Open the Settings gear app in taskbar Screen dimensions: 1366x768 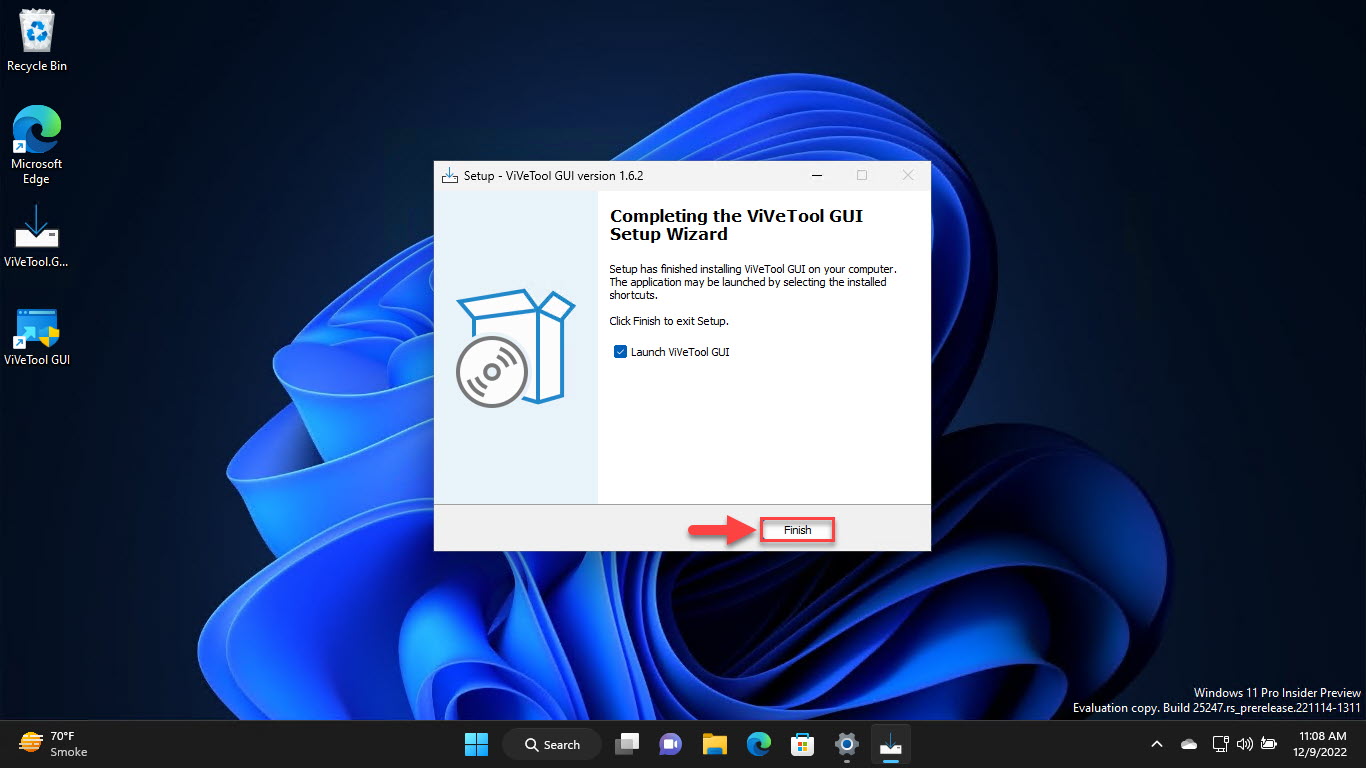846,744
